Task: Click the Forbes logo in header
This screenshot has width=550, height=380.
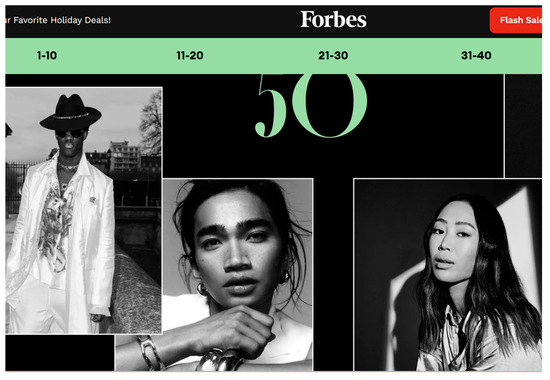Action: (x=334, y=19)
